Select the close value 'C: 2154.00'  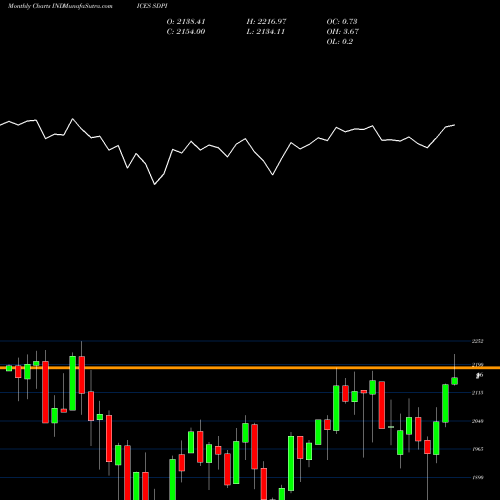186,31
